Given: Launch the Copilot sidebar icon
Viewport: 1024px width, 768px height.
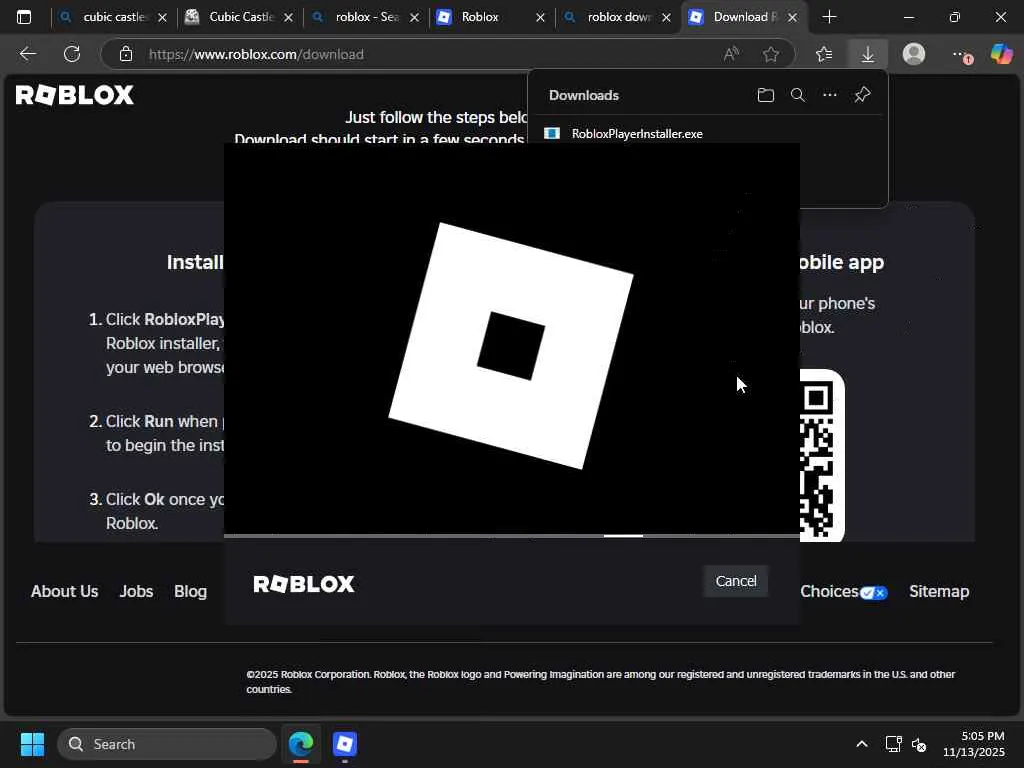Looking at the screenshot, I should [x=1001, y=54].
